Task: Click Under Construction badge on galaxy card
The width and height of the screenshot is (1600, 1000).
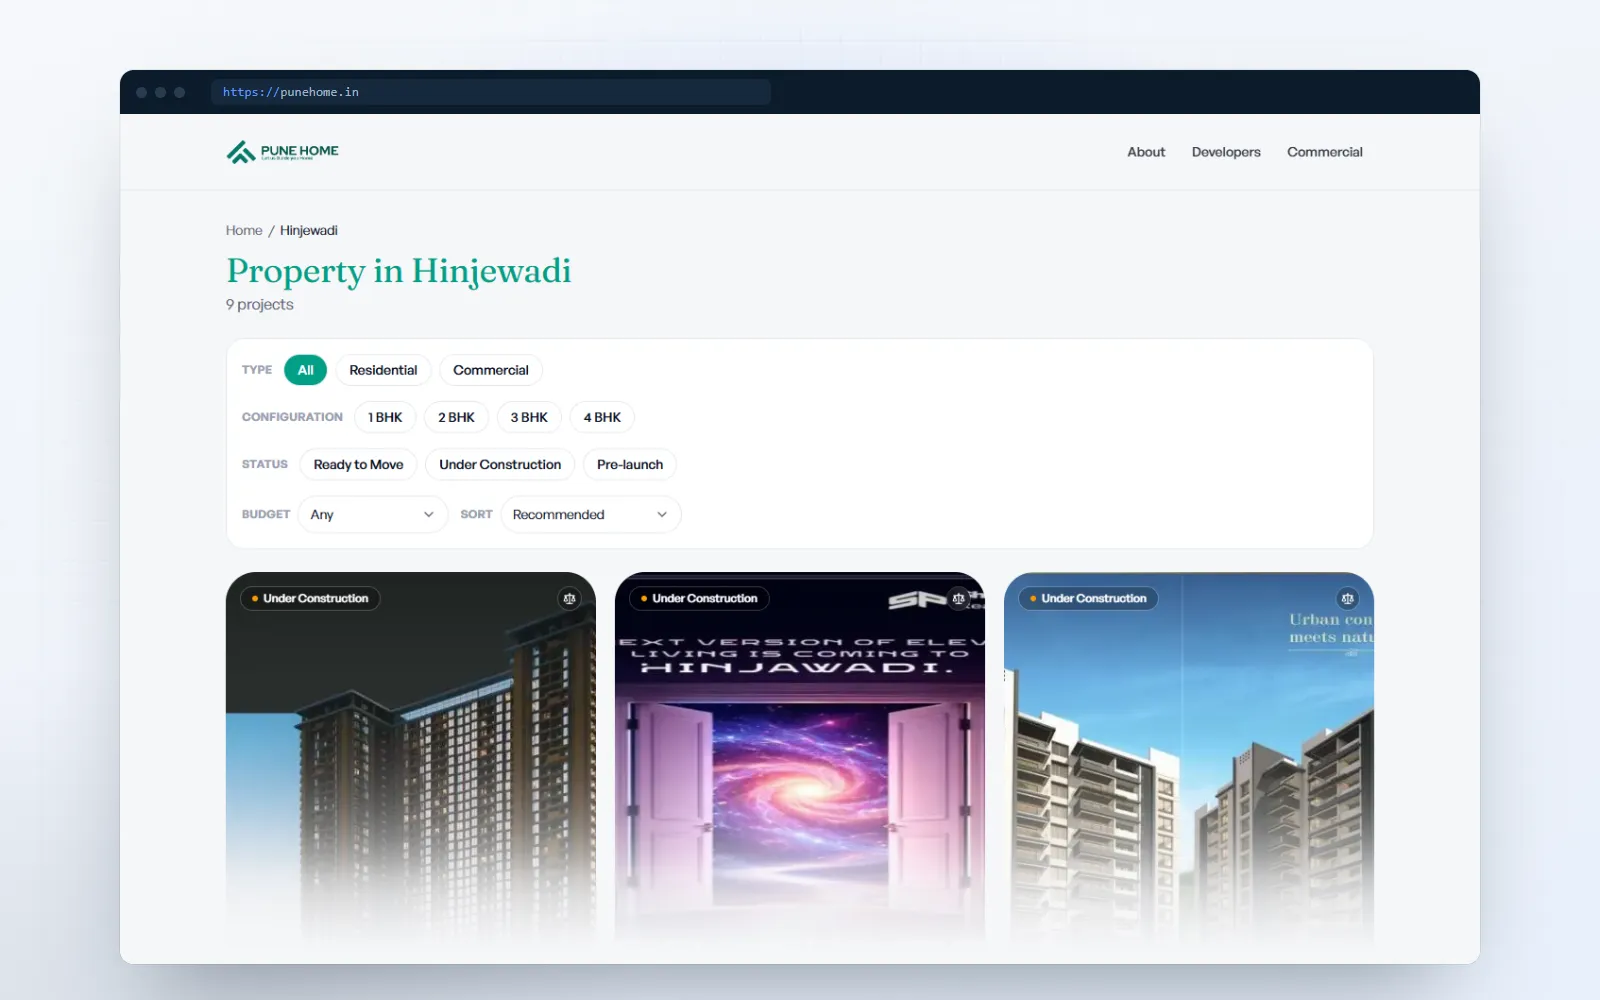Action: pyautogui.click(x=699, y=598)
